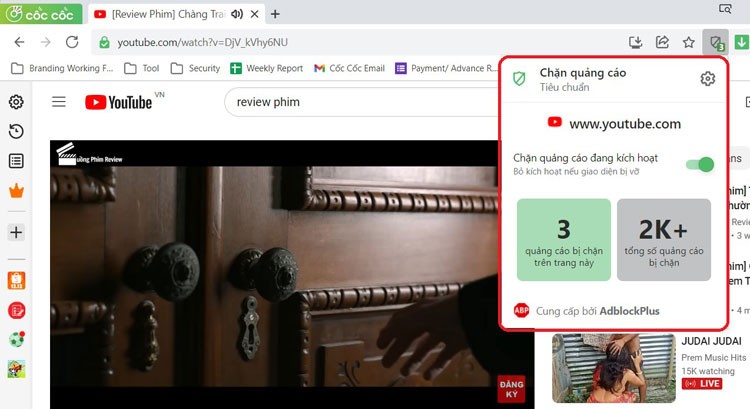
Task: Click the Chặn quảng cáo popup title
Action: pos(583,73)
